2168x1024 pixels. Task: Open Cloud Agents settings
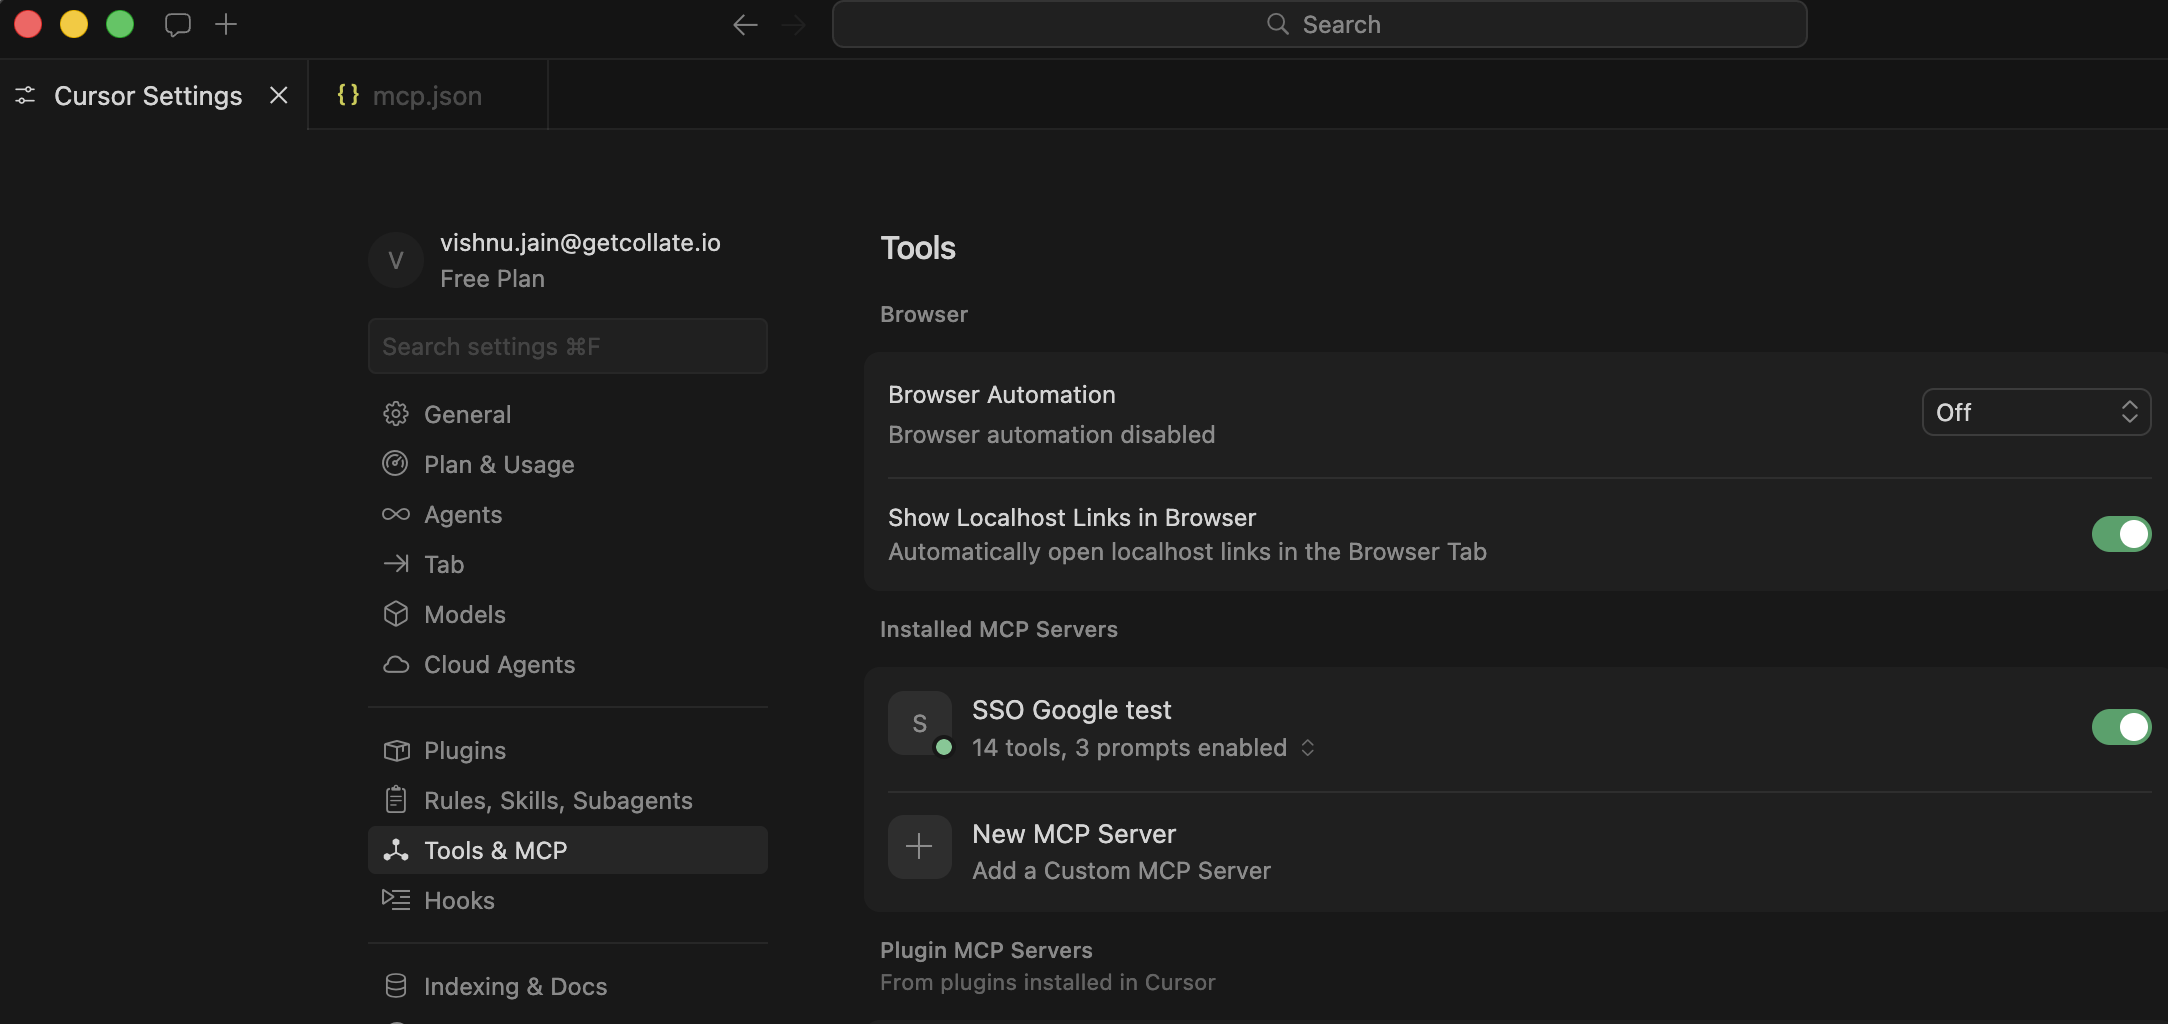tap(568, 664)
